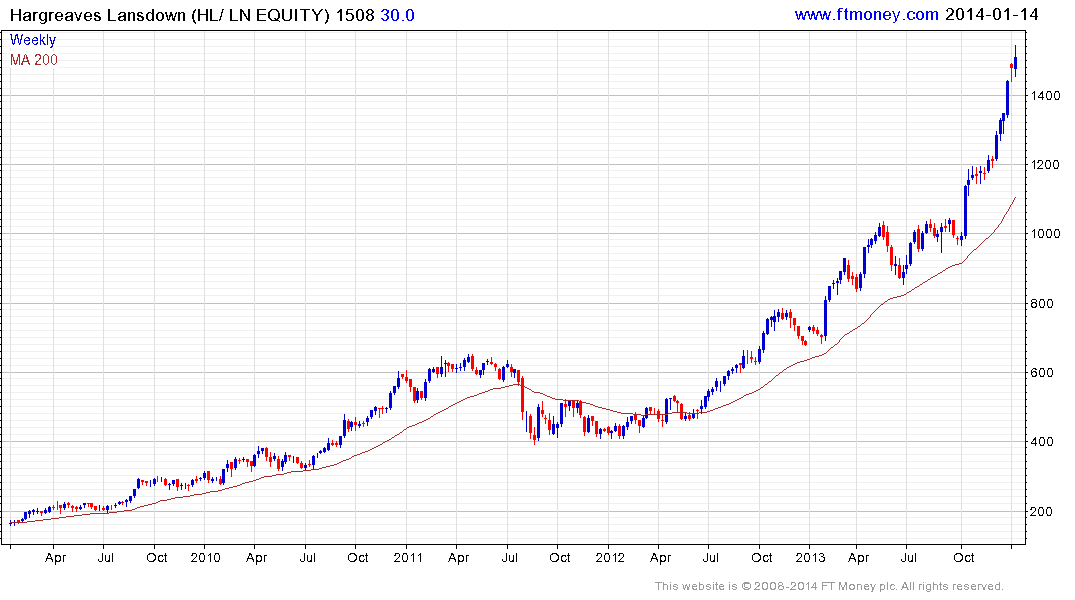Screen dimensions: 1075x600
Task: Click the FT Money copyright notice
Action: [x=829, y=586]
